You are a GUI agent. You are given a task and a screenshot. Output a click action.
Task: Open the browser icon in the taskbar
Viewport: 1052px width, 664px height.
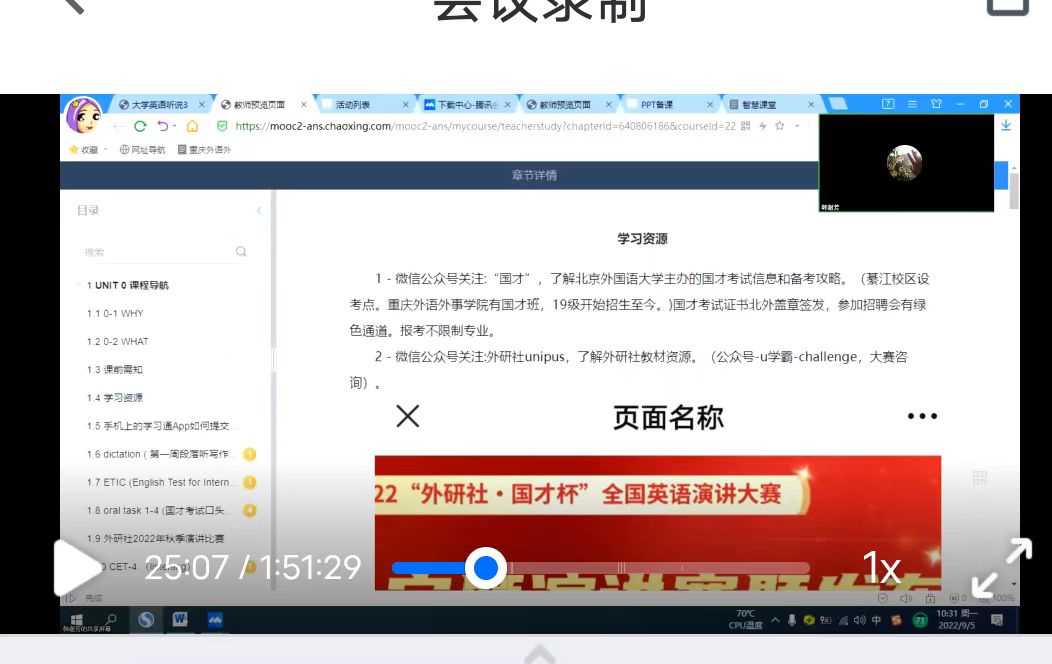pos(146,620)
